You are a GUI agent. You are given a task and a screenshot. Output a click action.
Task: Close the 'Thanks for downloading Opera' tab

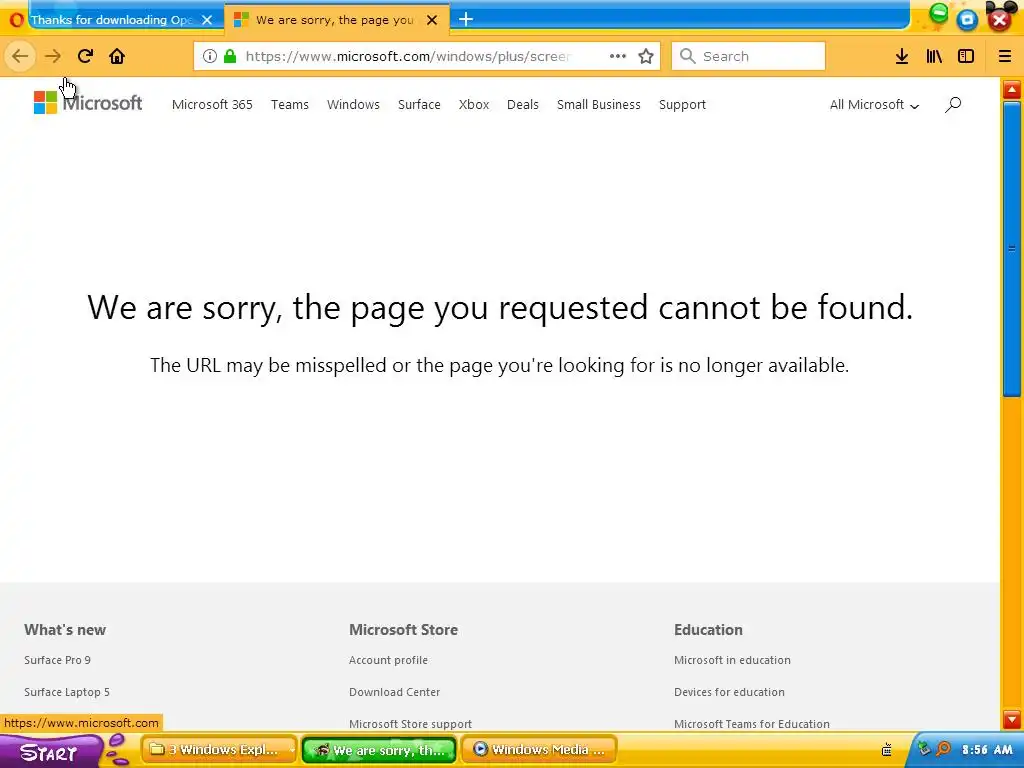click(207, 20)
